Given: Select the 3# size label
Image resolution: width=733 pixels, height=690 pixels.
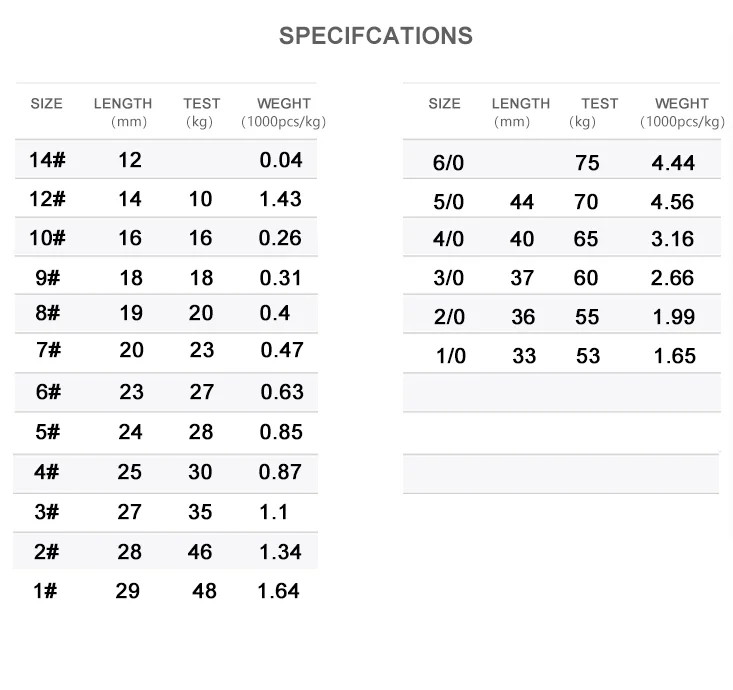Looking at the screenshot, I should tap(47, 512).
